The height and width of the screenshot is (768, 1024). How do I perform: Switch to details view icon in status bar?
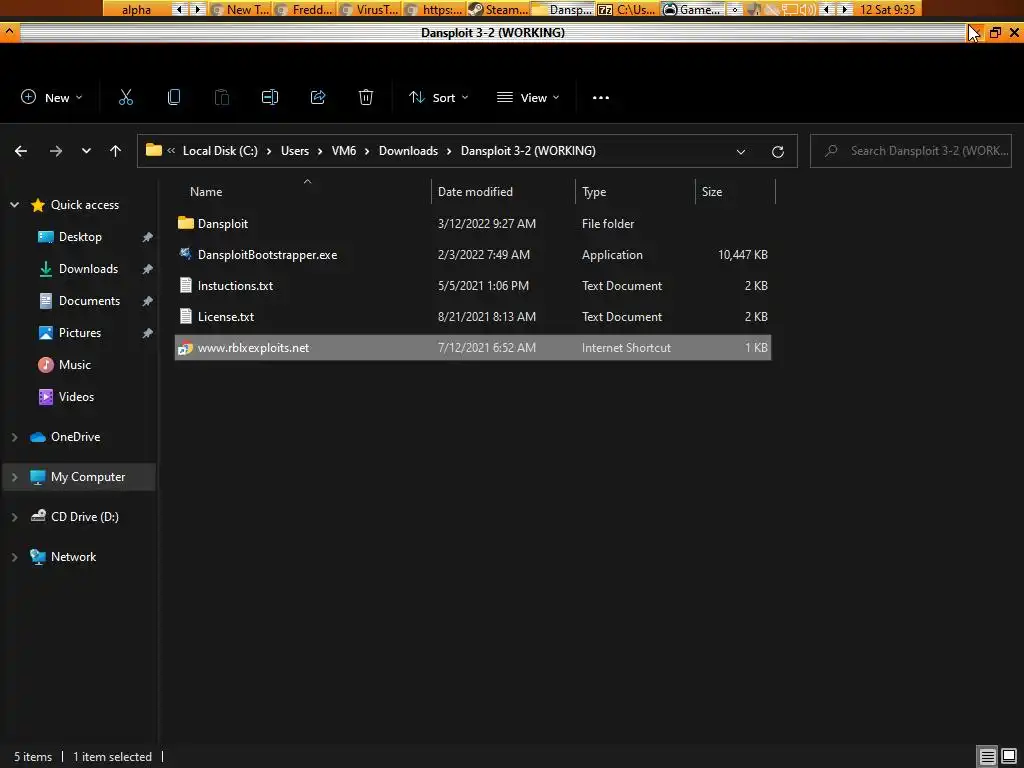pos(987,757)
